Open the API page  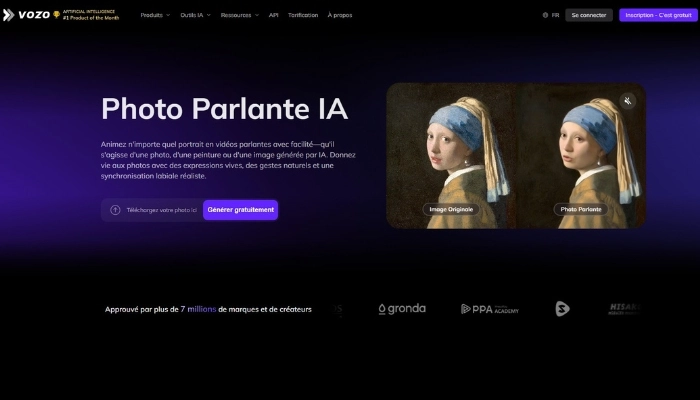click(274, 15)
